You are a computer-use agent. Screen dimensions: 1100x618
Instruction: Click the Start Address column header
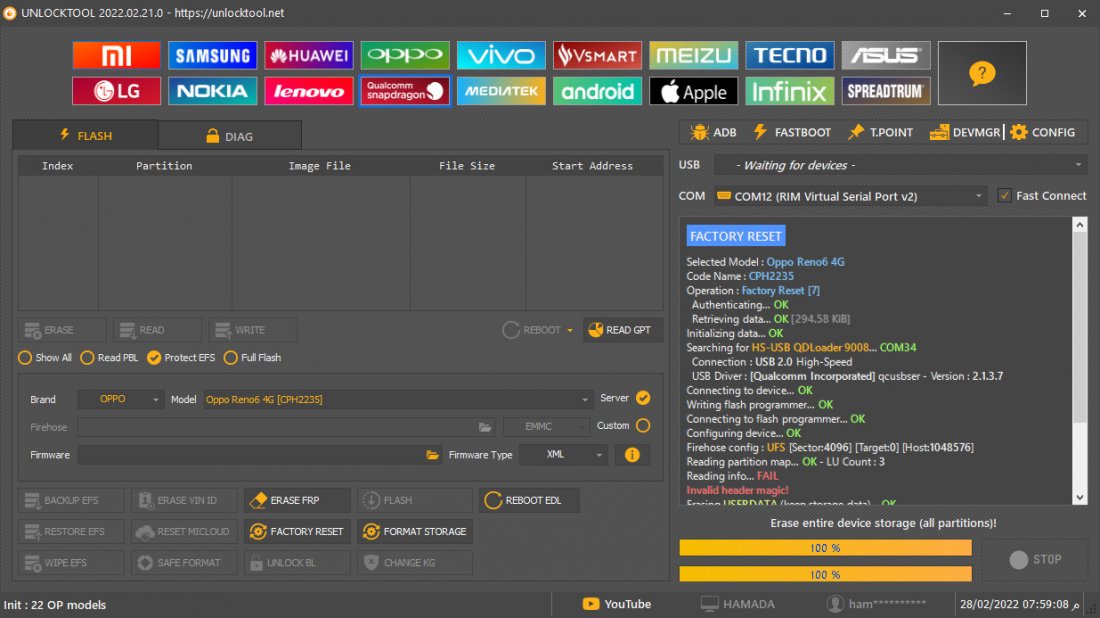coord(593,166)
